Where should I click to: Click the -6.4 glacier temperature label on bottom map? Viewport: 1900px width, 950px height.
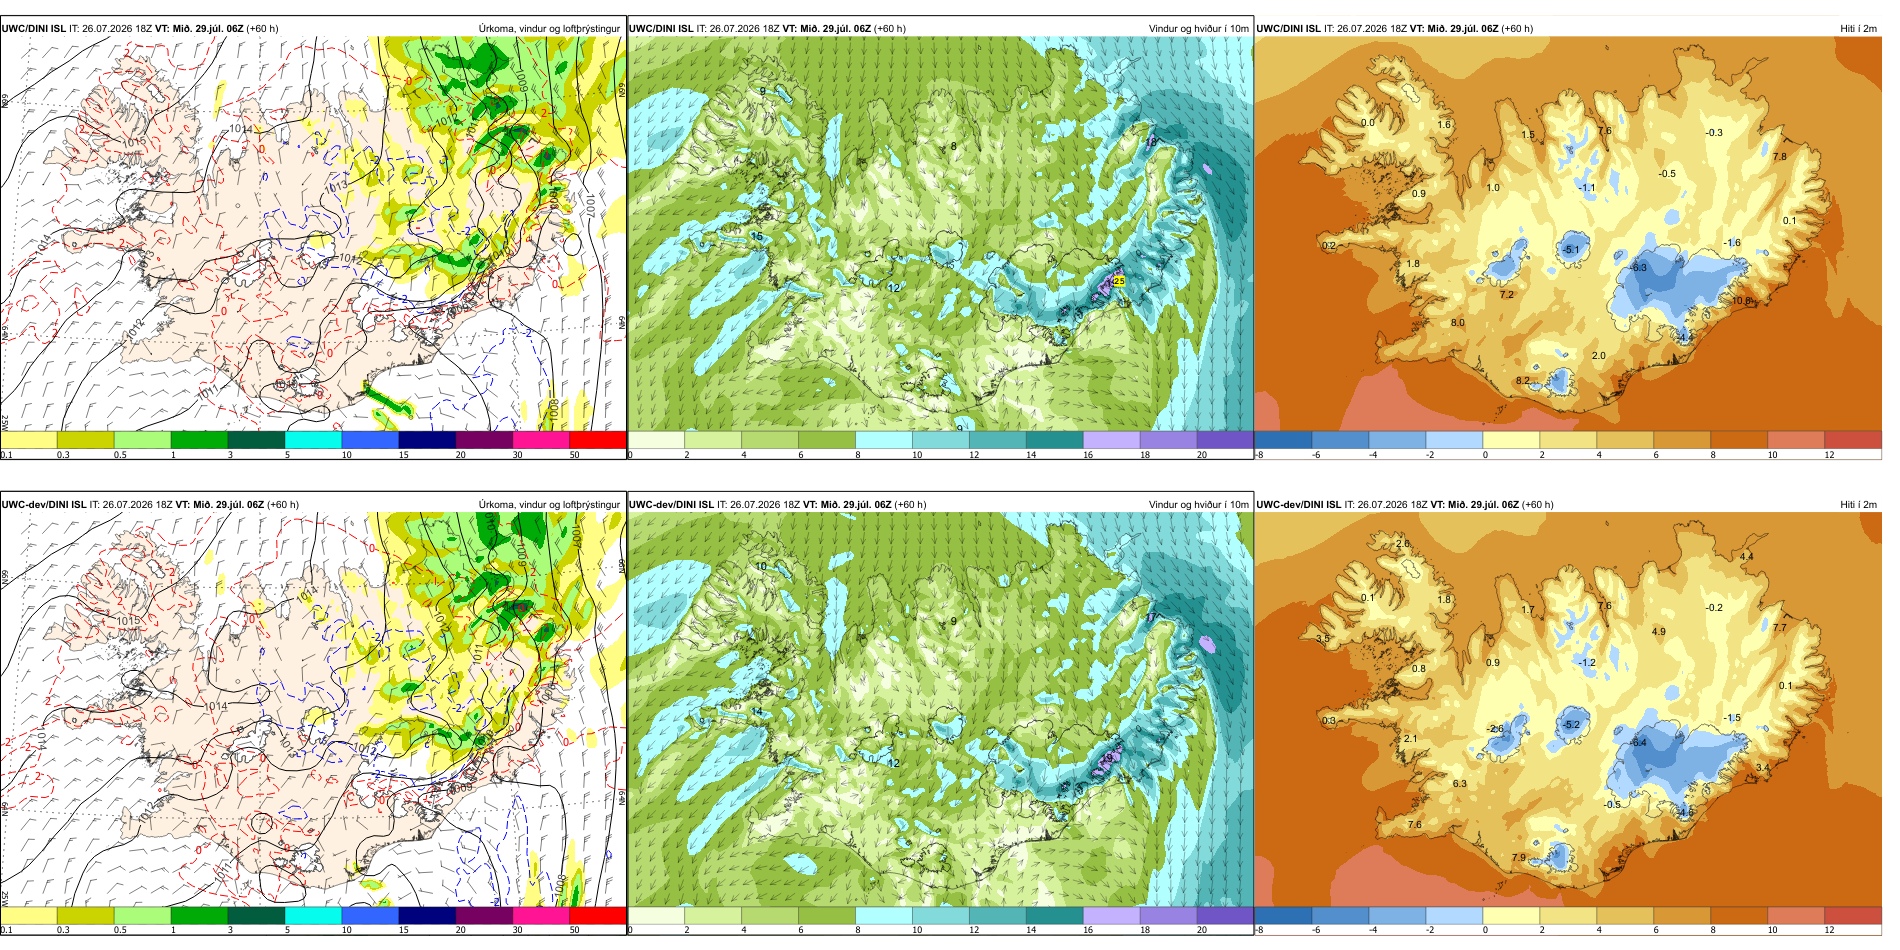coord(1638,743)
